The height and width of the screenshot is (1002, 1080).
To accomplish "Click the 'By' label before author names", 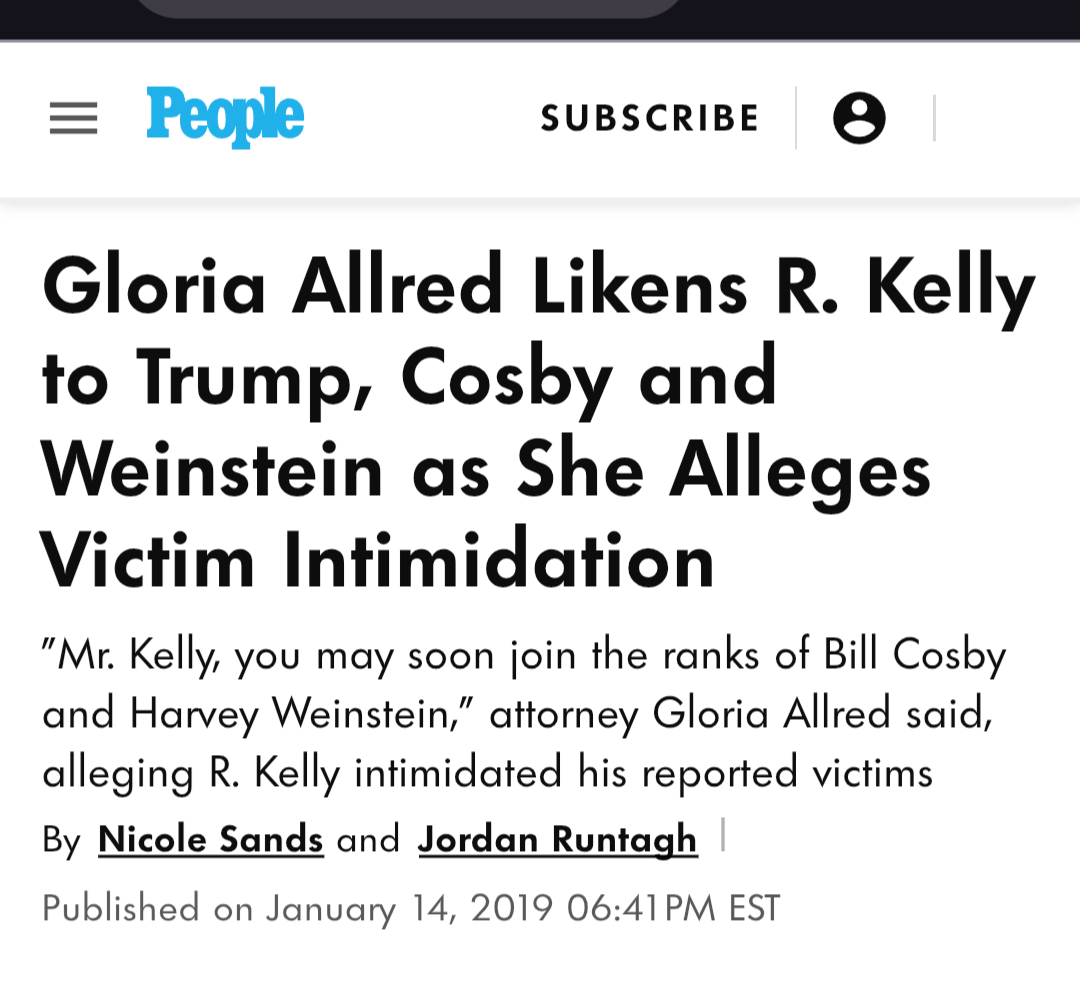I will [x=61, y=840].
